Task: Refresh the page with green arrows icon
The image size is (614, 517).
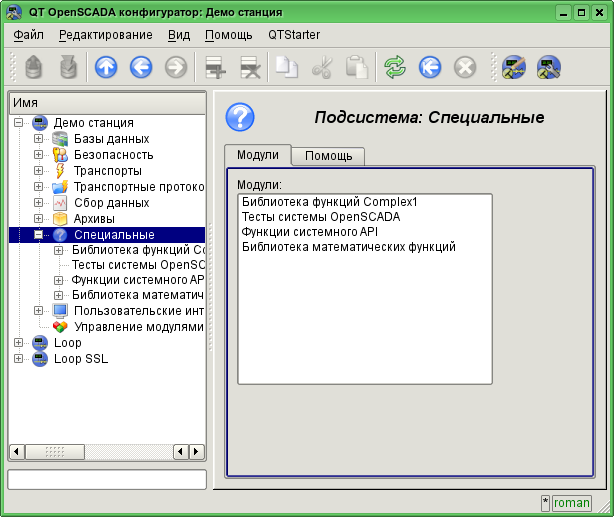Action: click(x=395, y=67)
